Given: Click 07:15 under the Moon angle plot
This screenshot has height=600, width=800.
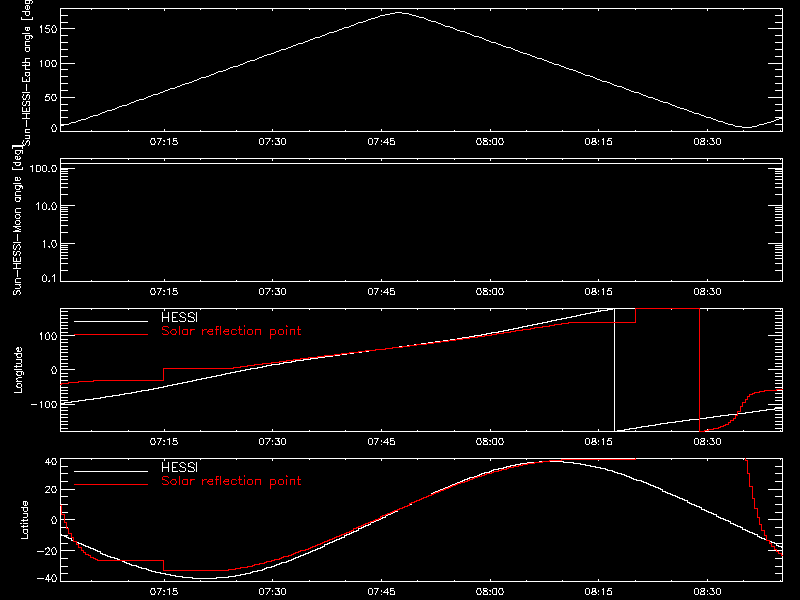Looking at the screenshot, I should tap(164, 292).
